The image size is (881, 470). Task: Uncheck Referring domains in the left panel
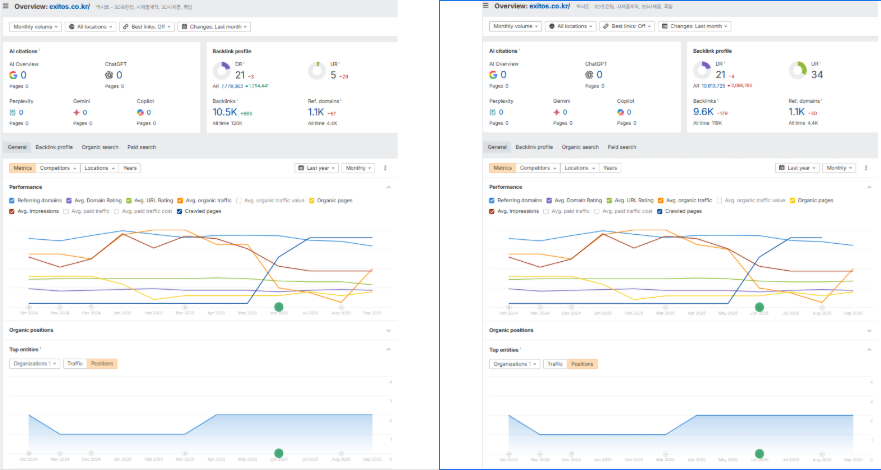[12, 200]
